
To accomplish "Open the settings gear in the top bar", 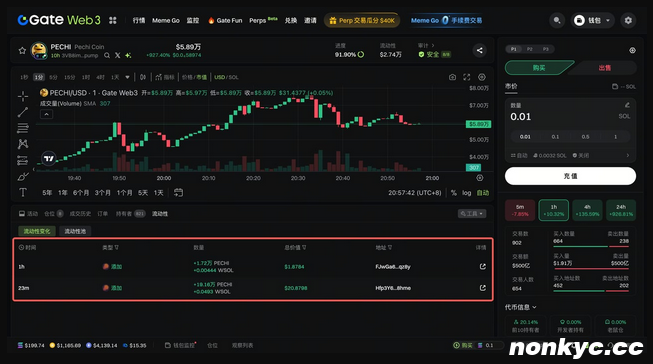I will [628, 20].
